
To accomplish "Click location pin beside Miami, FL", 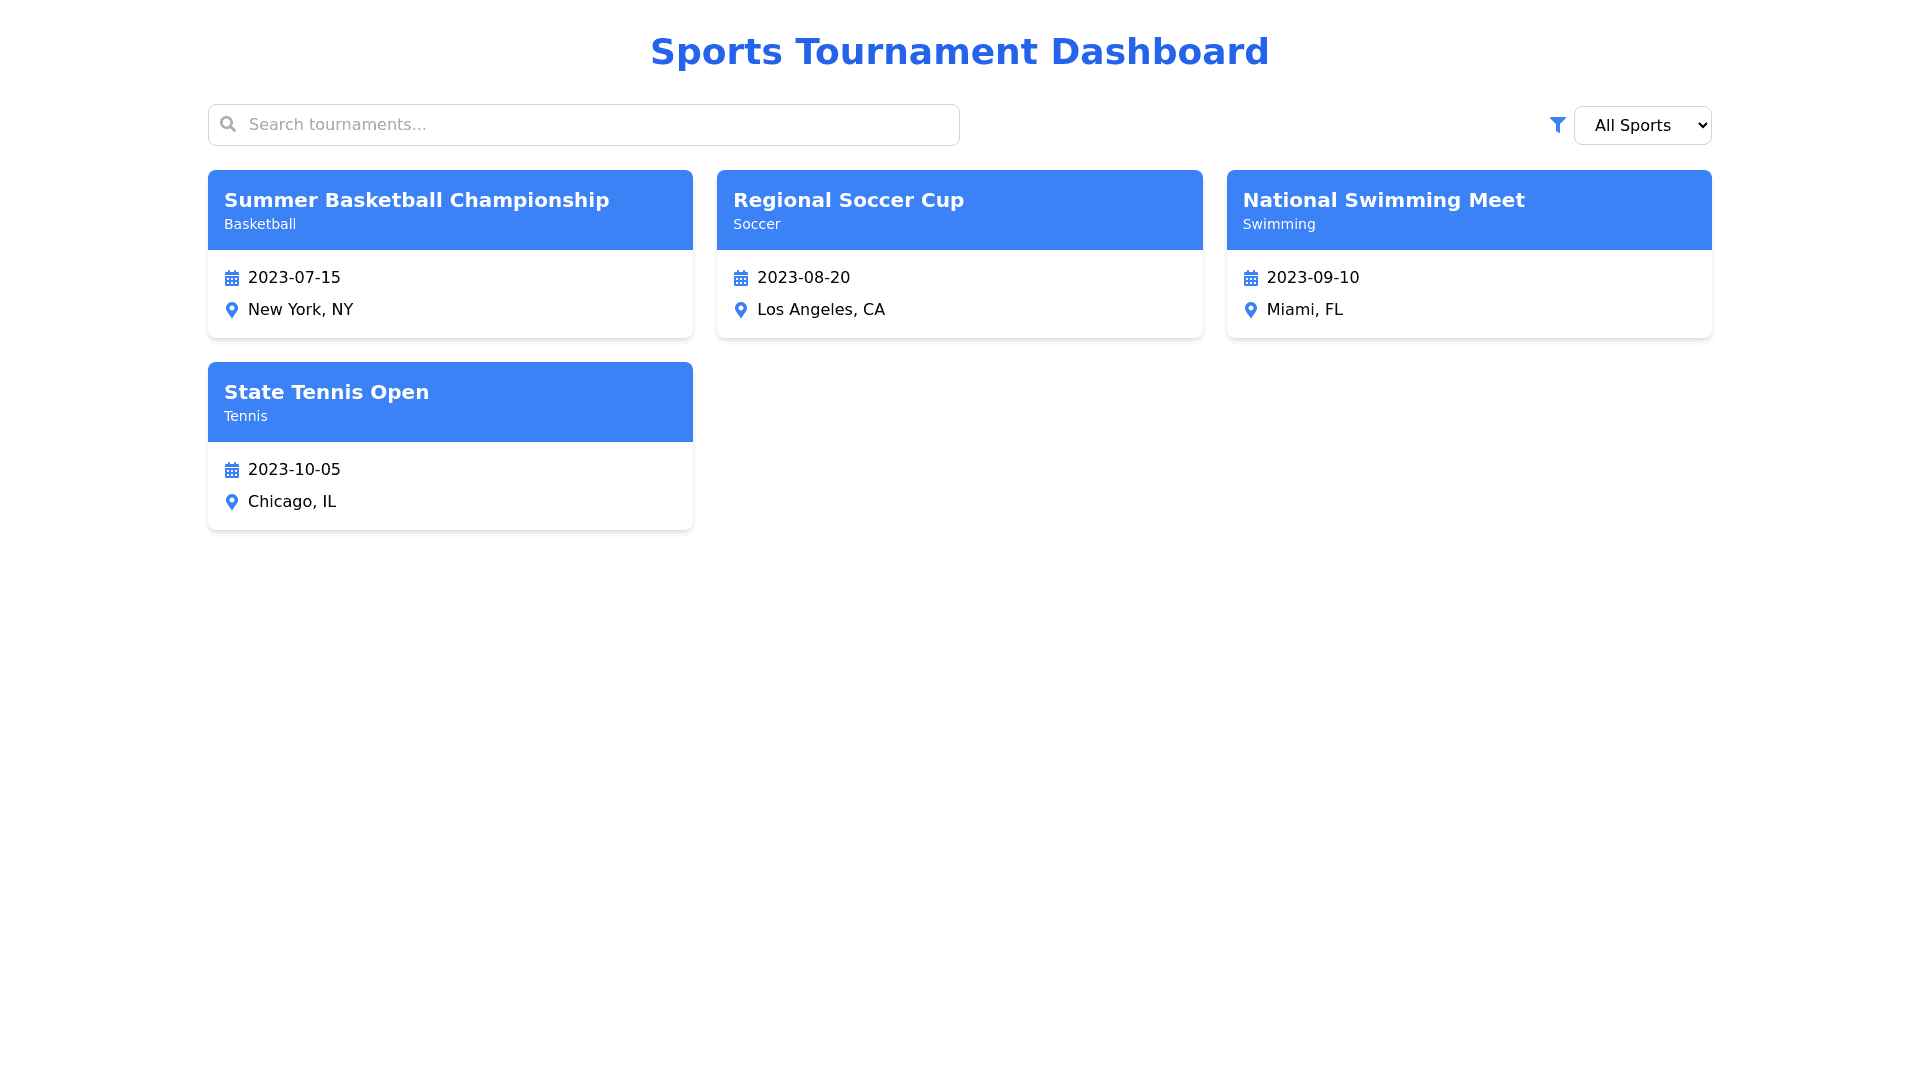I will [1250, 310].
